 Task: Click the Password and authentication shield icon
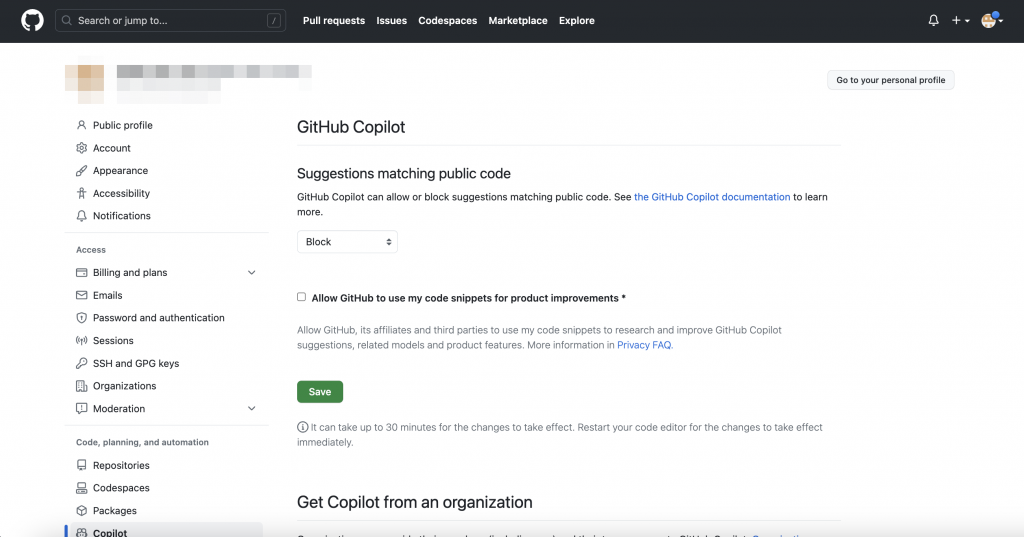pyautogui.click(x=82, y=317)
